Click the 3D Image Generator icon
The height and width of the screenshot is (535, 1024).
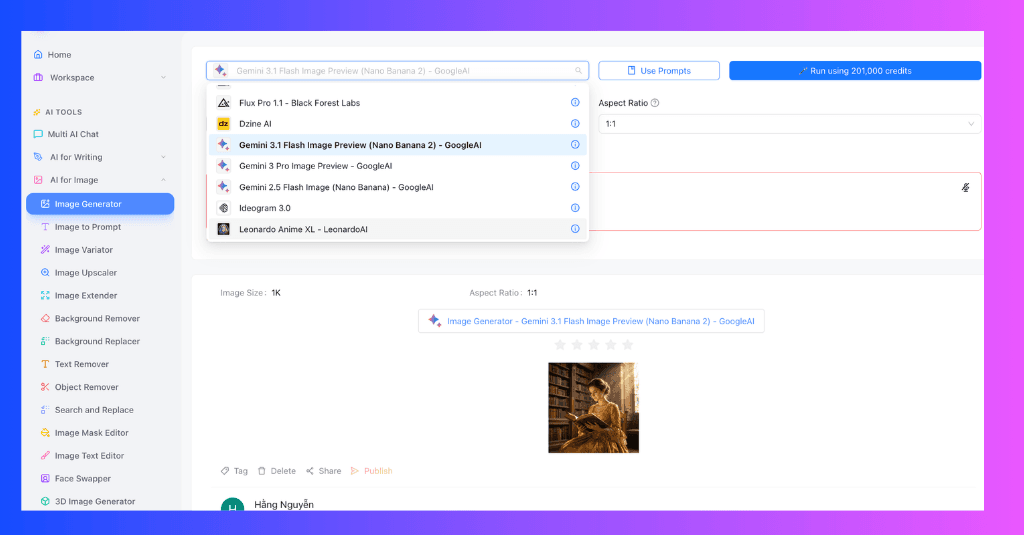(45, 501)
